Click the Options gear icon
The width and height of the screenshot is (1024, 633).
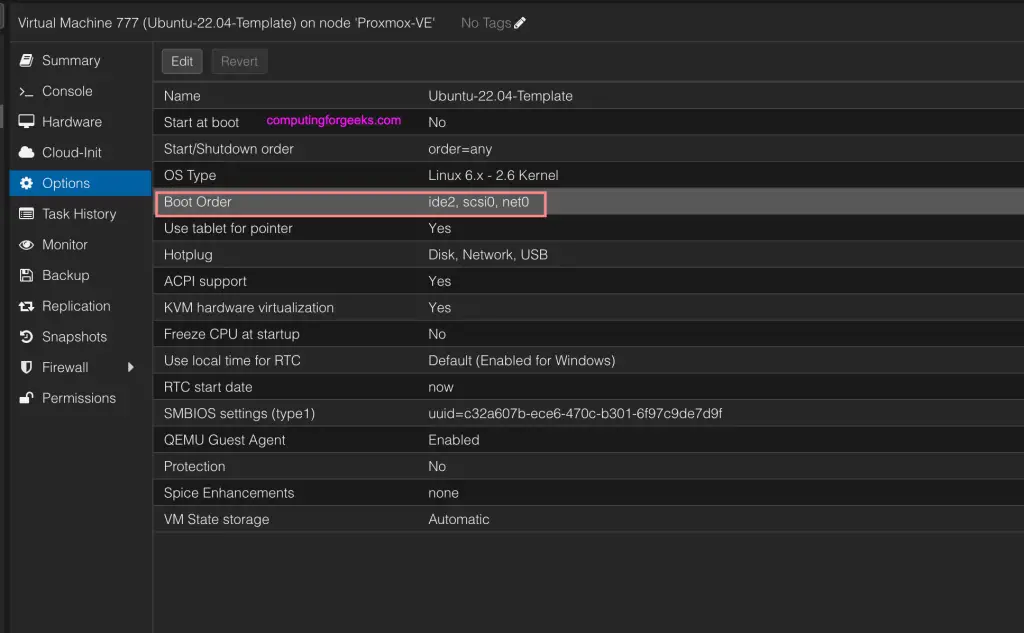(x=26, y=184)
